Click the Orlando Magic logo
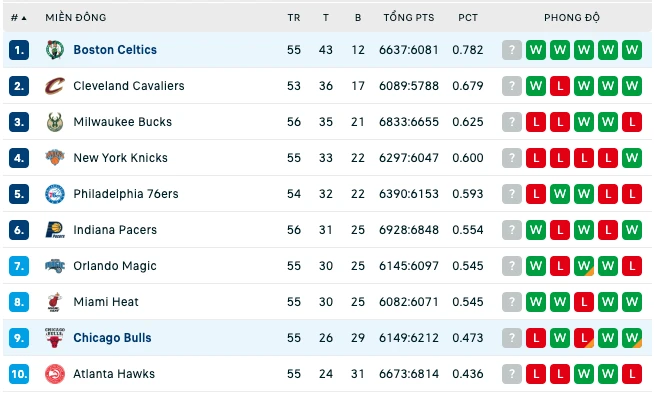 coord(55,266)
